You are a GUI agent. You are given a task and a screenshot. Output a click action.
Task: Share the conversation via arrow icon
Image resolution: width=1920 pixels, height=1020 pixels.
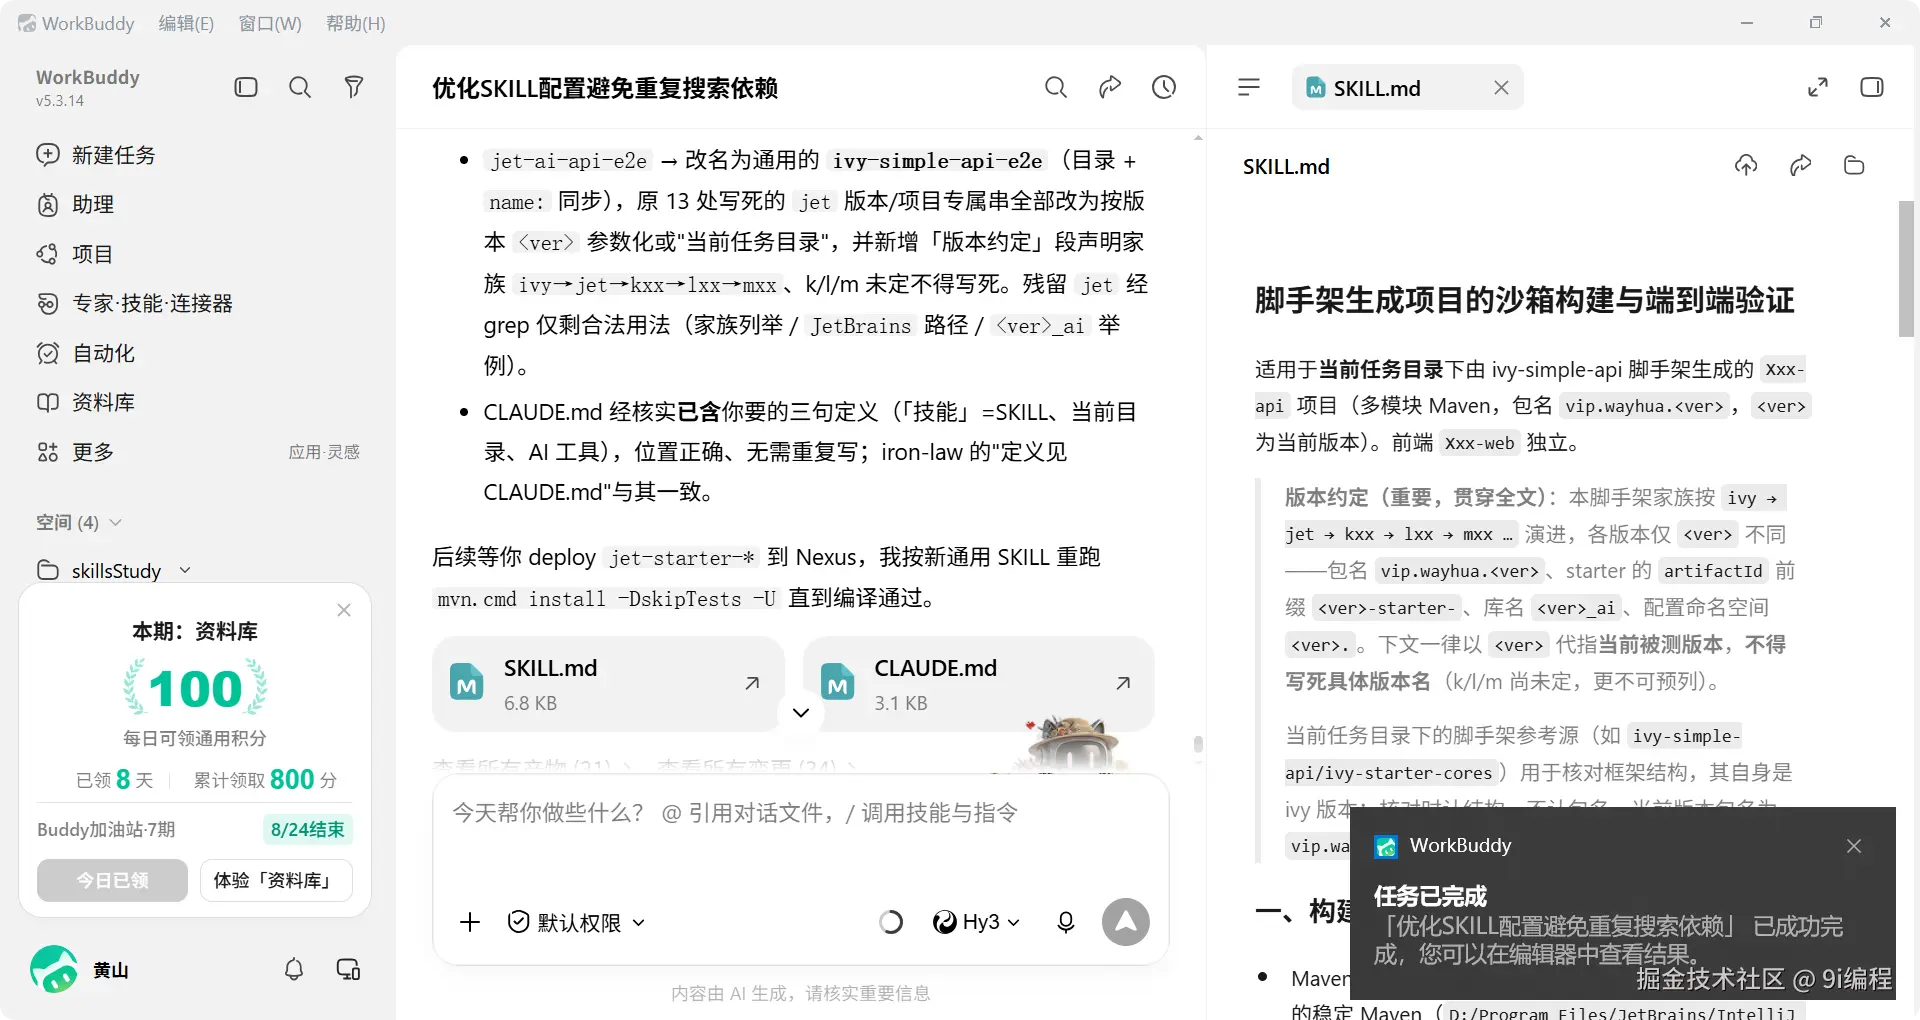(x=1110, y=87)
